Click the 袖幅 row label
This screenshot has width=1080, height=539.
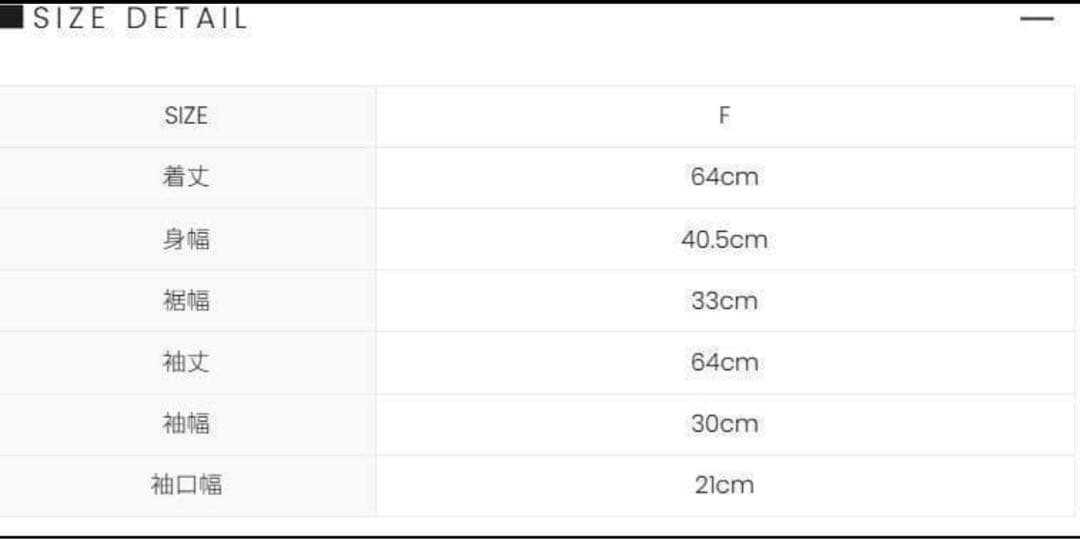point(186,424)
